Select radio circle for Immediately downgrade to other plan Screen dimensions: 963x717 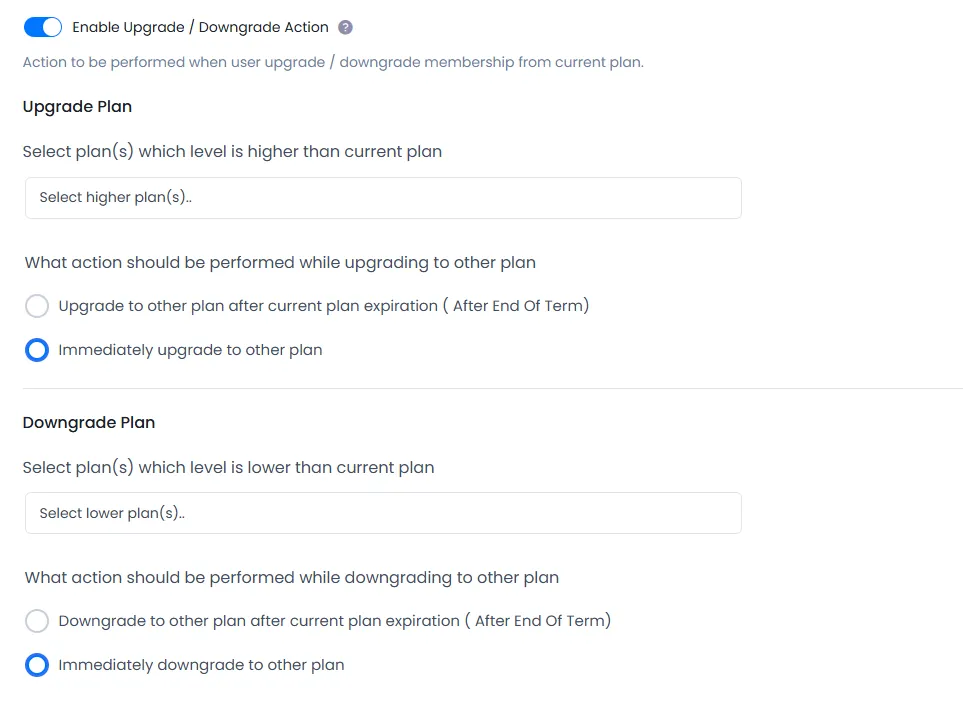[x=37, y=665]
